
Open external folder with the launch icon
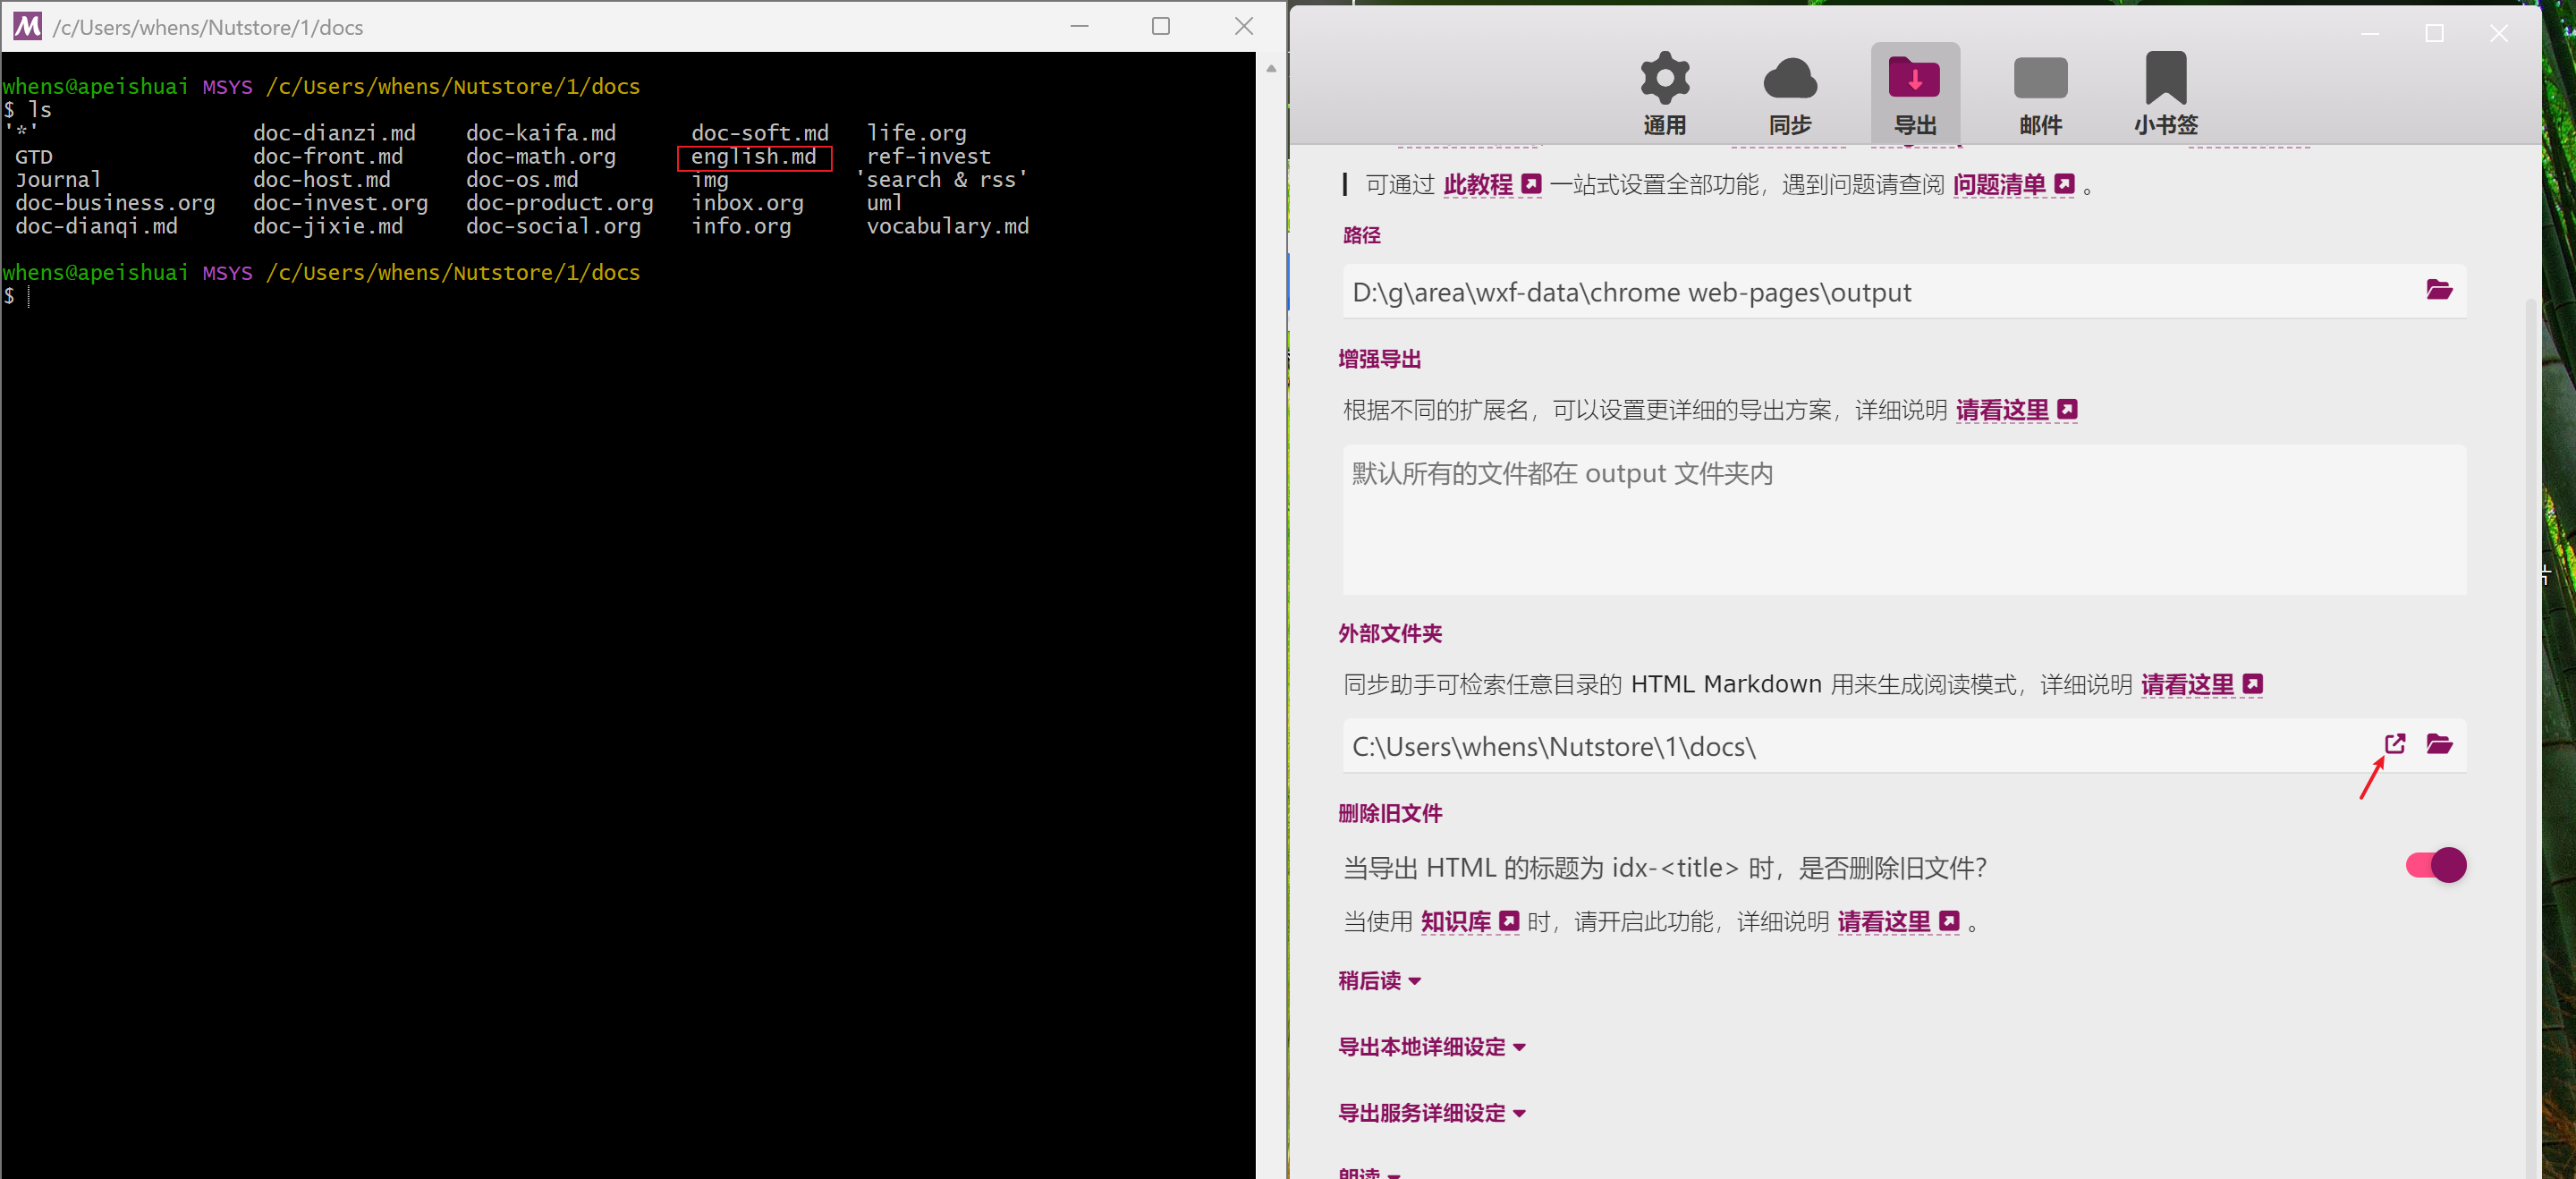click(x=2395, y=744)
